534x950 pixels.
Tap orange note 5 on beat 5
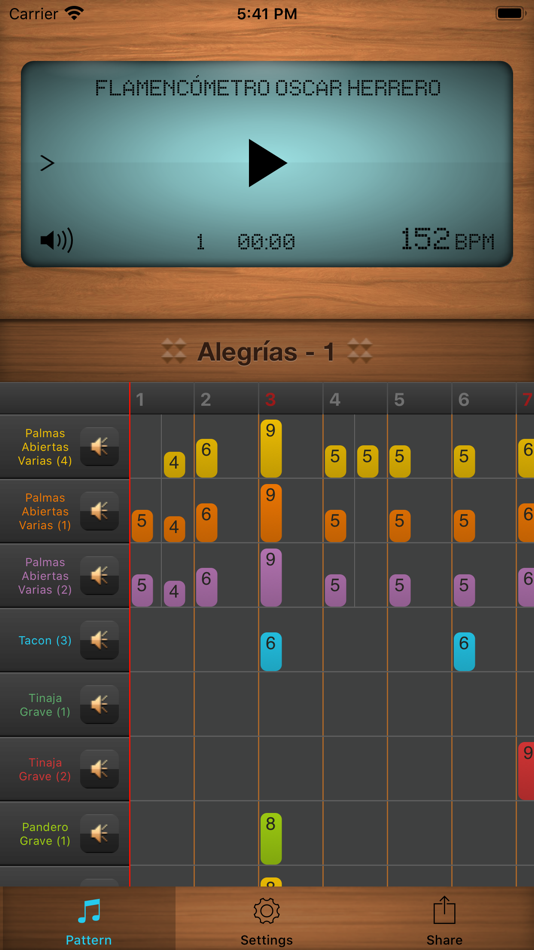(400, 526)
